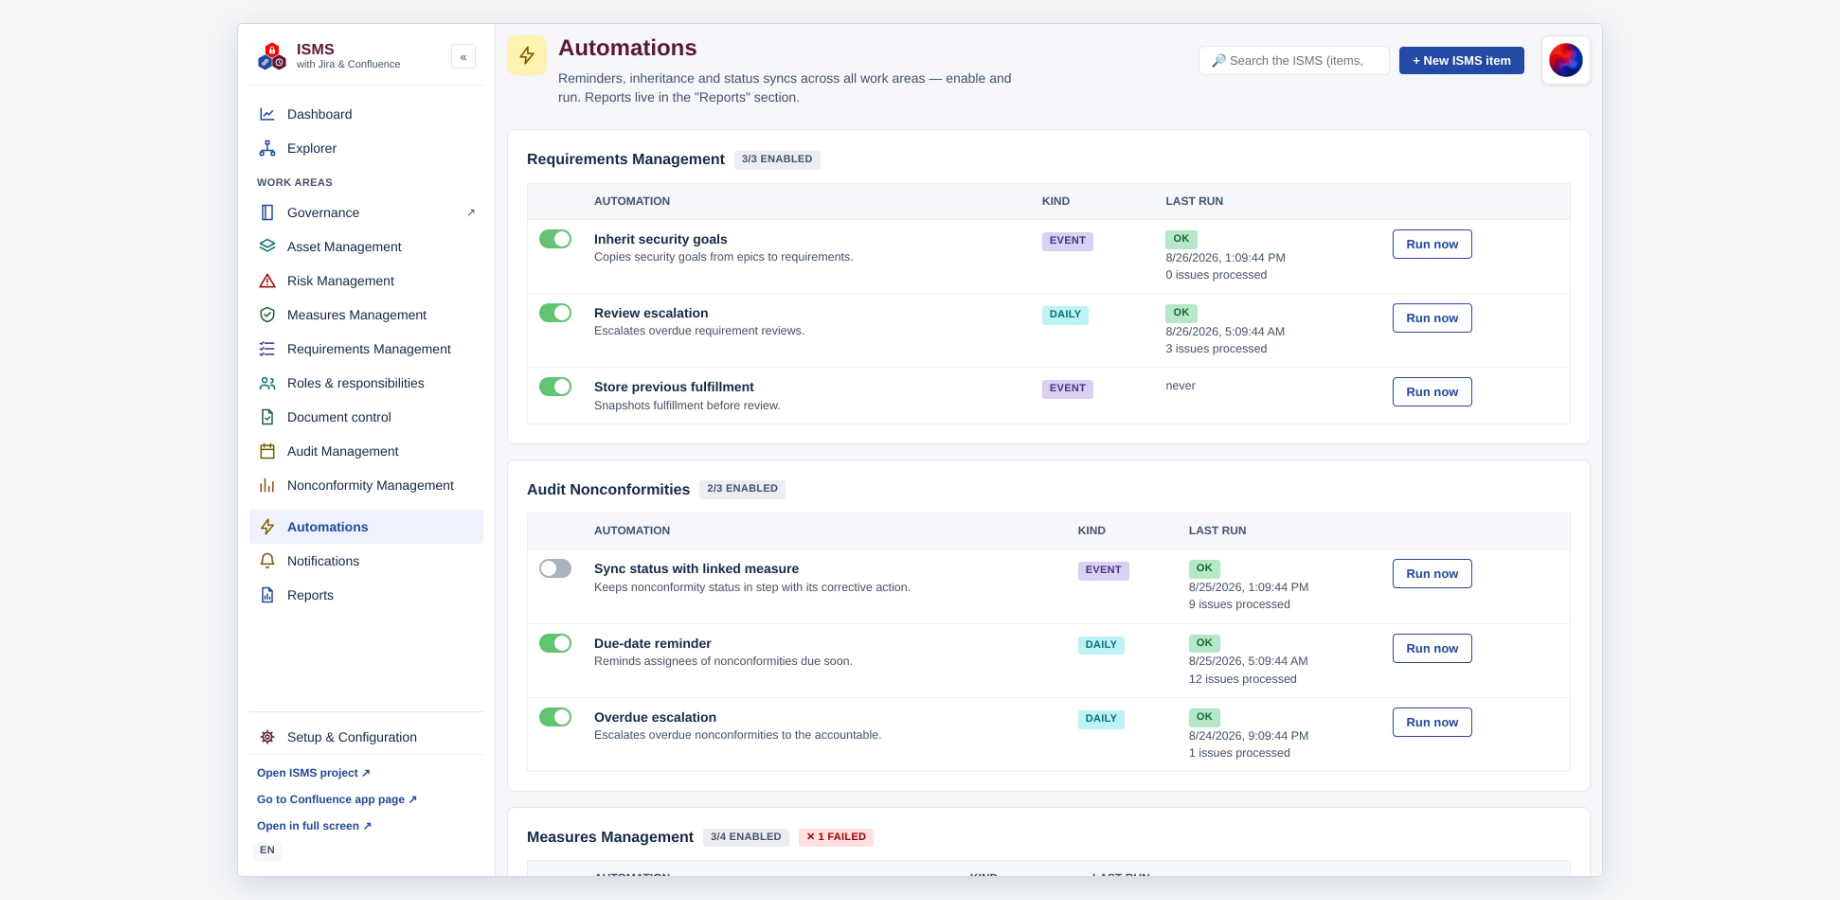Click the EVENT tag on Inherit security goals
Image resolution: width=1840 pixels, height=900 pixels.
pyautogui.click(x=1067, y=240)
